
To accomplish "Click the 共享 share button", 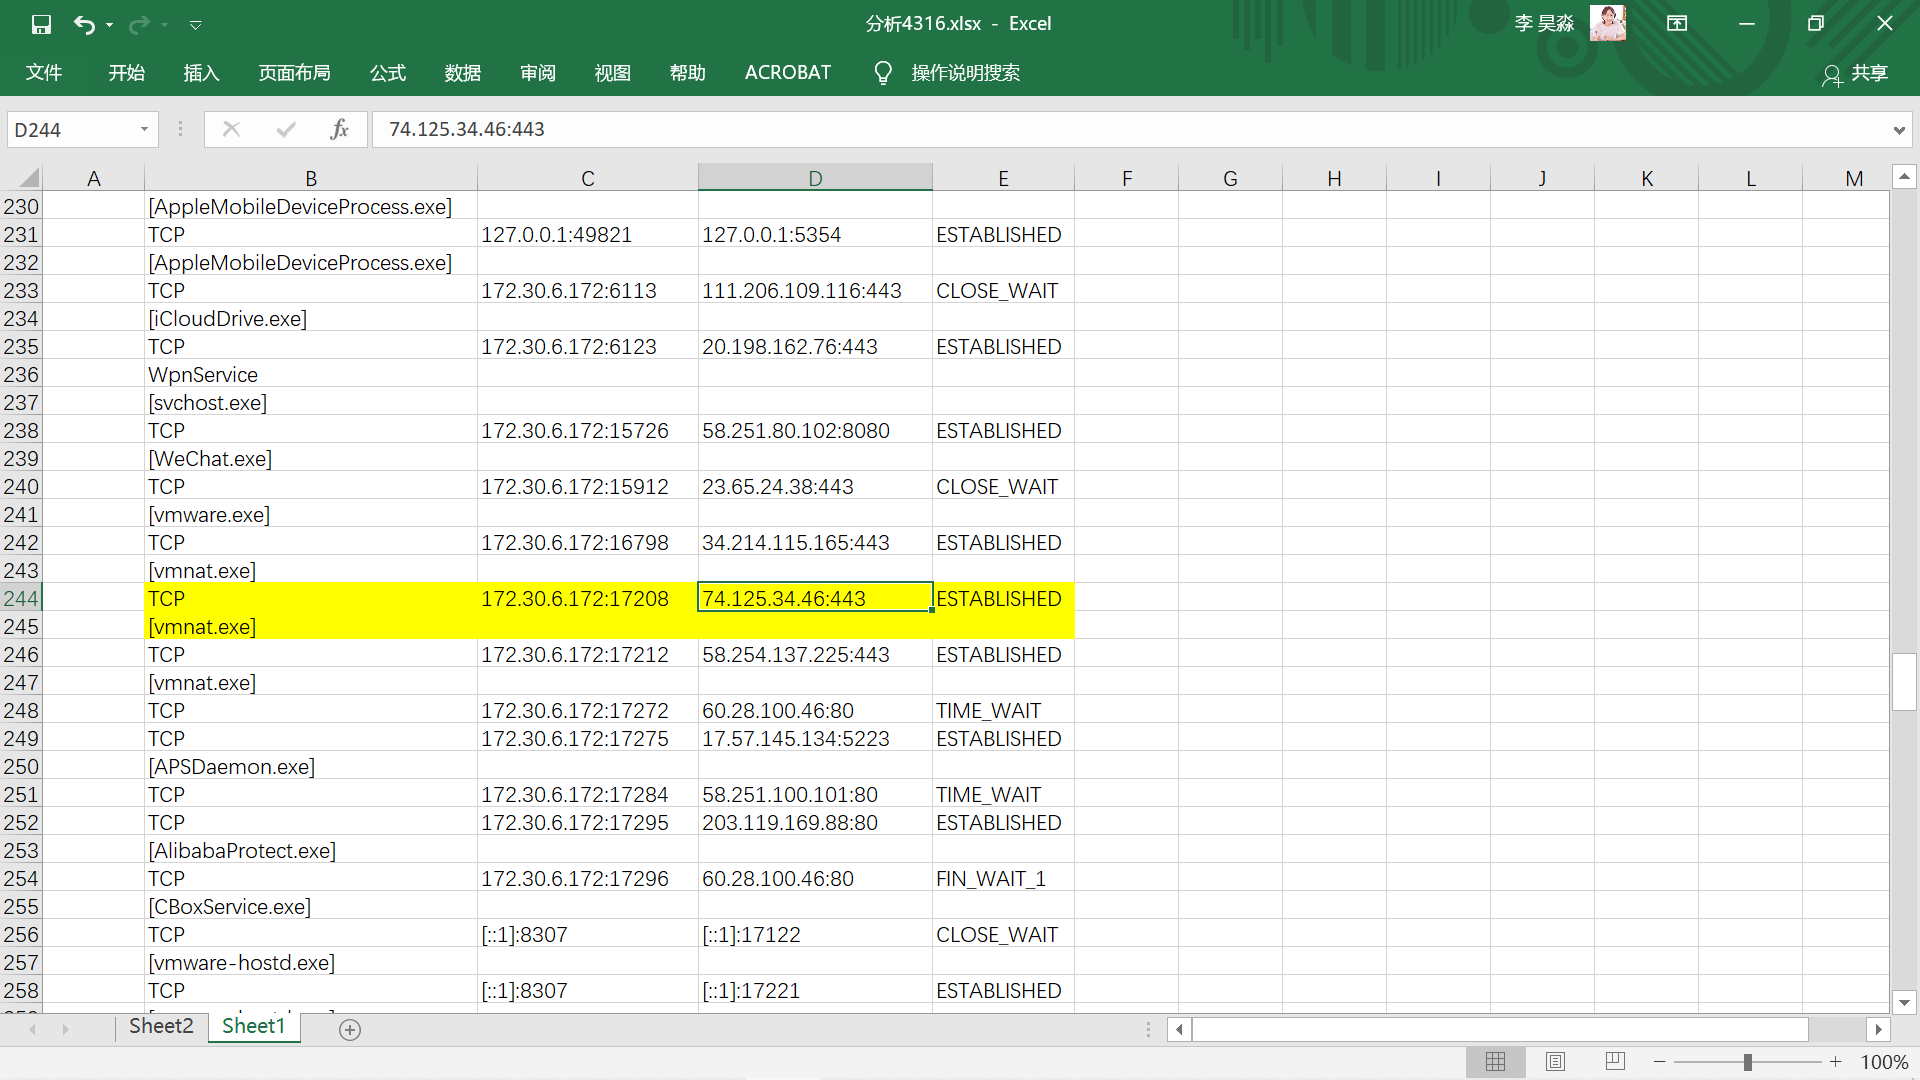I will pyautogui.click(x=1856, y=73).
